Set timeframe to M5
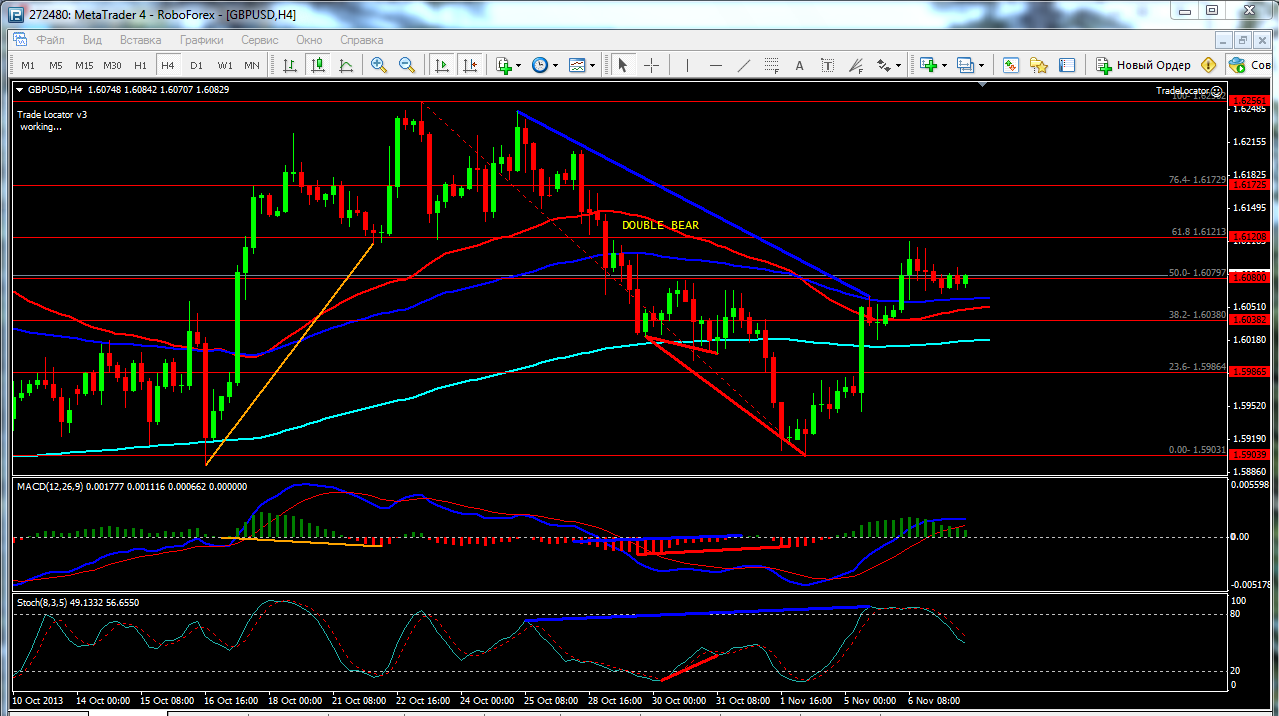The image size is (1279, 716). [55, 65]
